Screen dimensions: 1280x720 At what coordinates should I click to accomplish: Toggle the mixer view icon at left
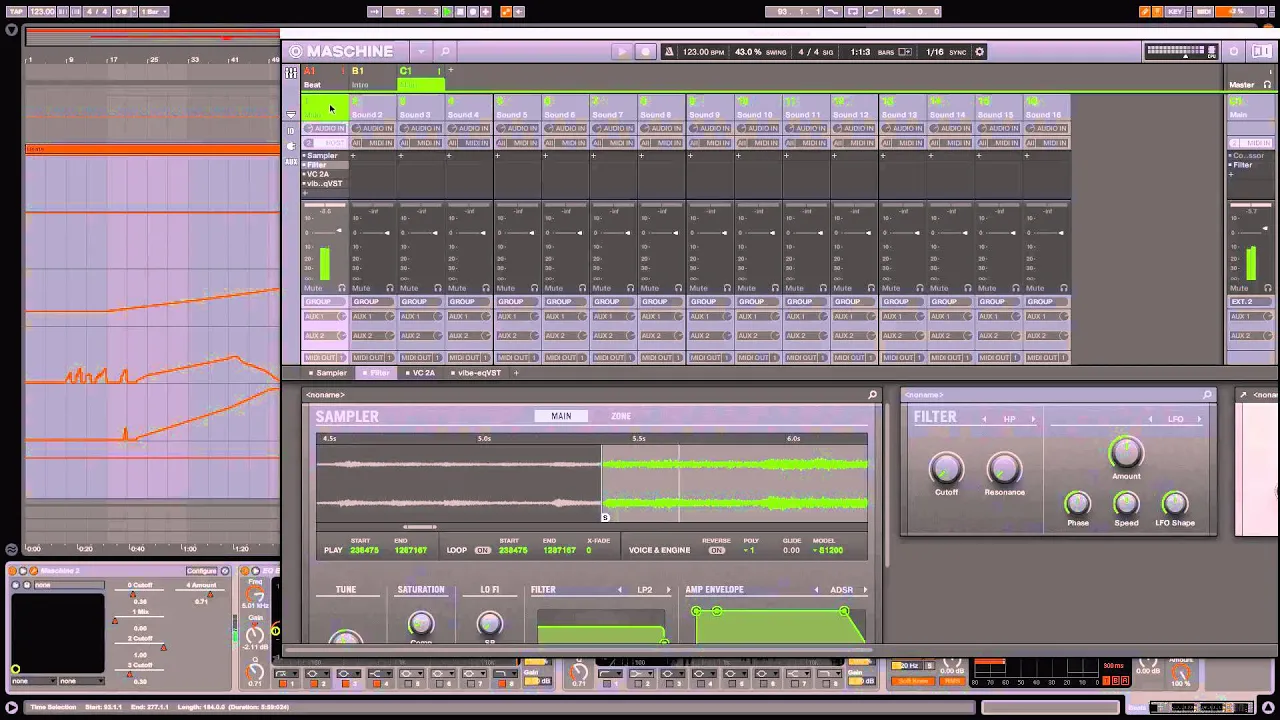[291, 73]
